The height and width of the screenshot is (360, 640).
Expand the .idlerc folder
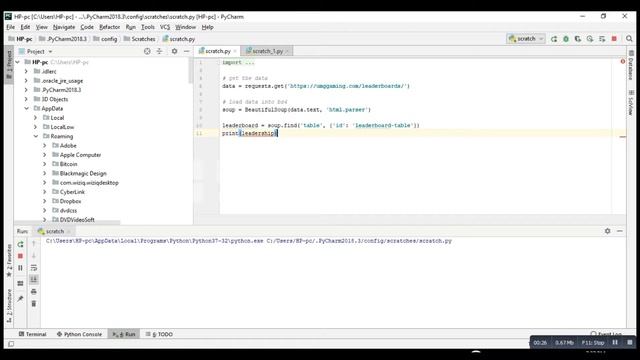coord(26,71)
